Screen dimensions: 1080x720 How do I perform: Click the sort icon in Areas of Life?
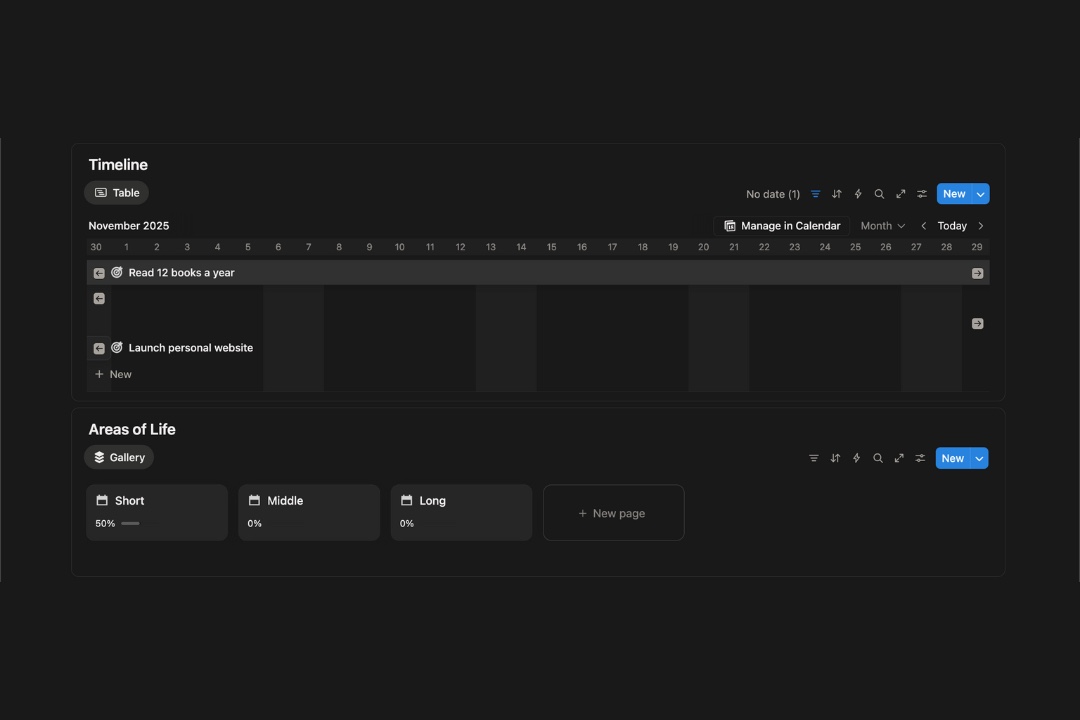(835, 458)
